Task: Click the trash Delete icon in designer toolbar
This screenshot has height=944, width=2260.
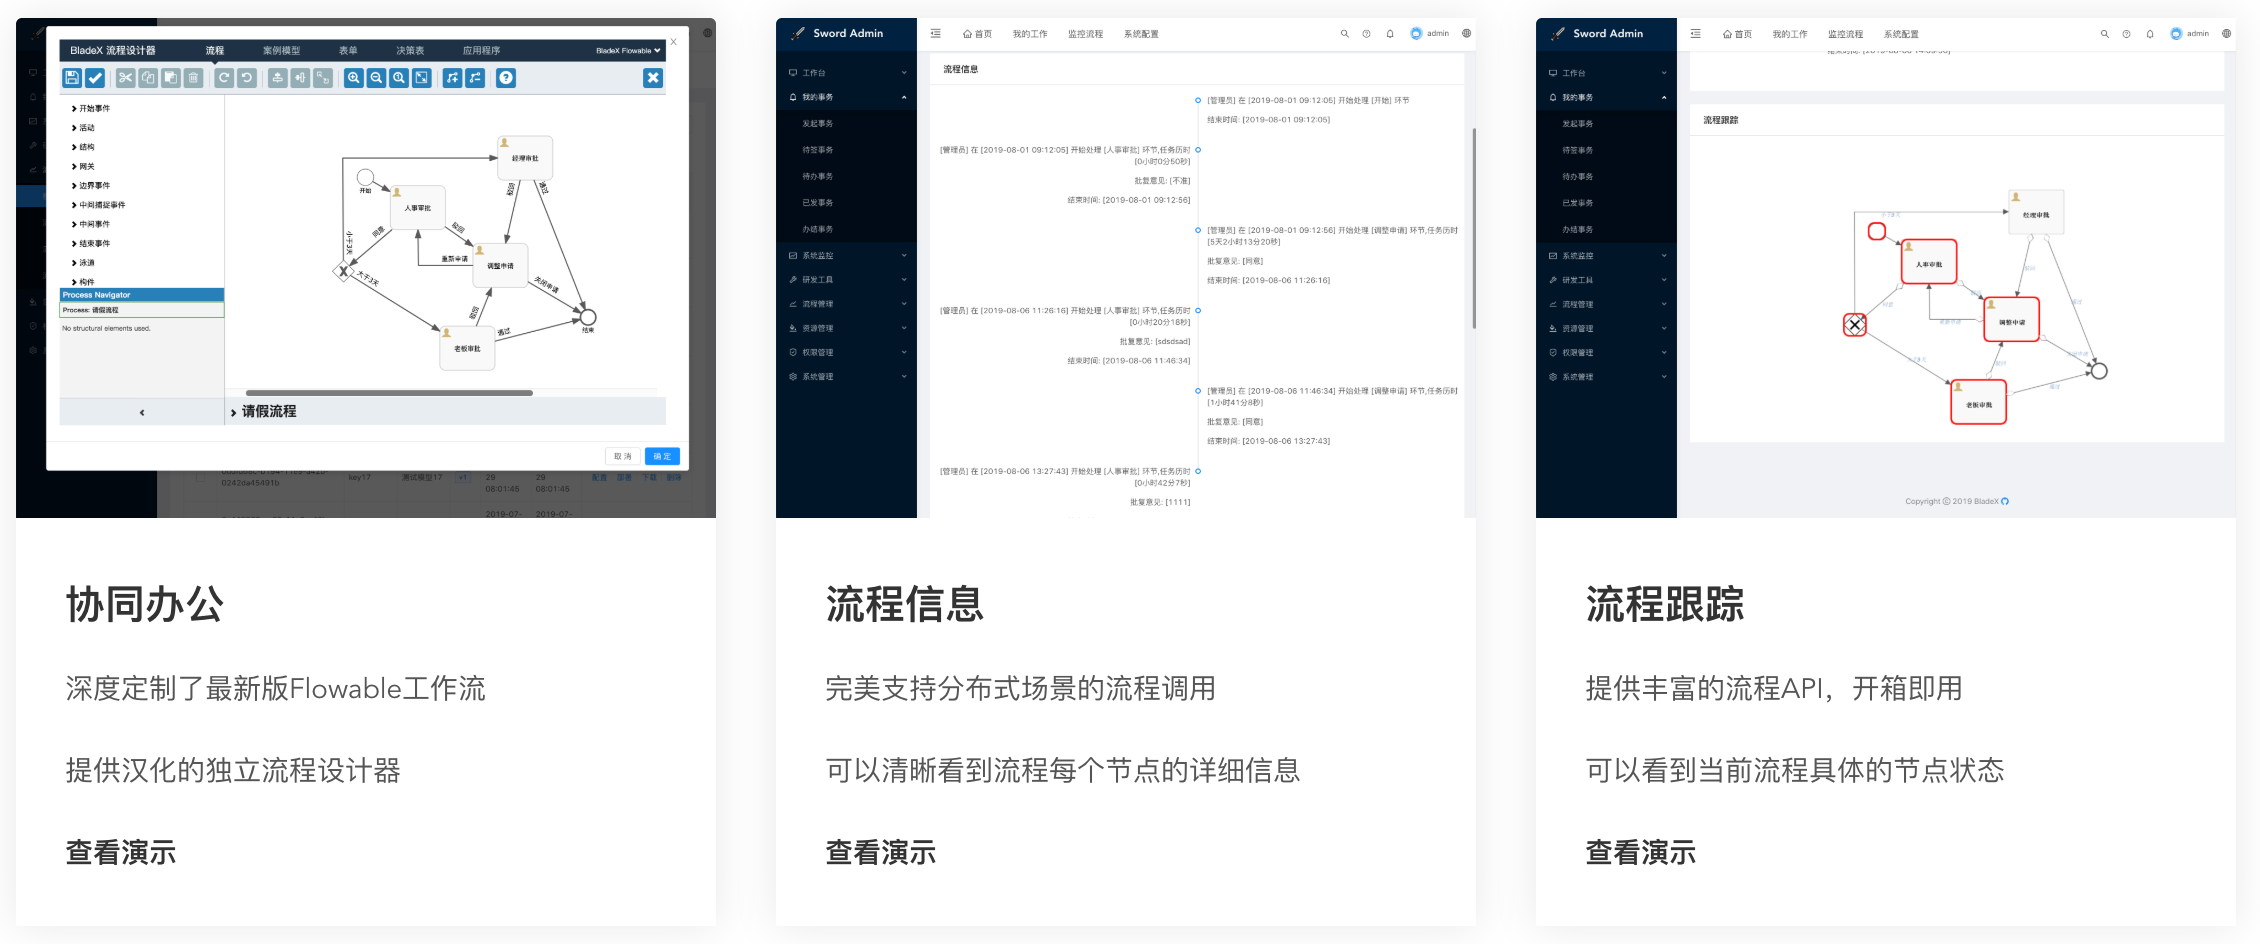Action: tap(194, 78)
